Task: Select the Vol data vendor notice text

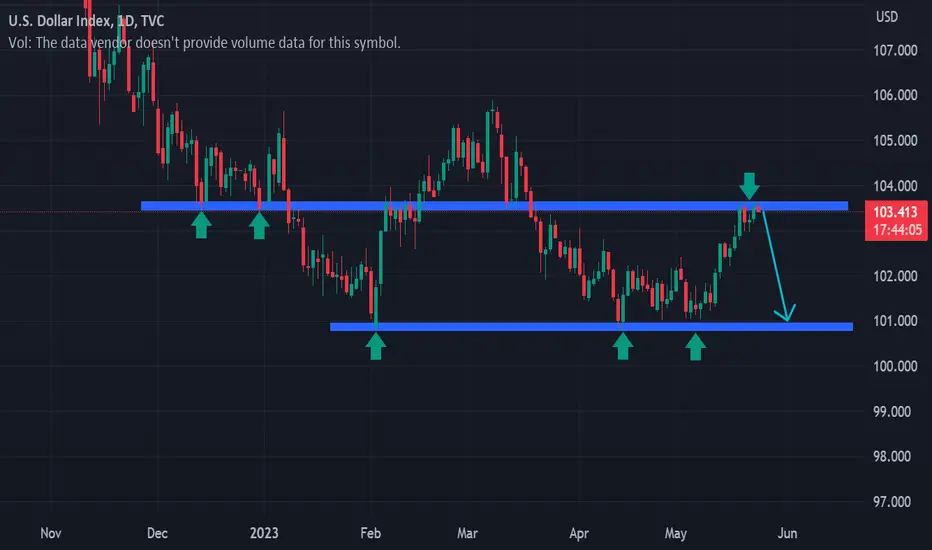Action: click(x=204, y=43)
